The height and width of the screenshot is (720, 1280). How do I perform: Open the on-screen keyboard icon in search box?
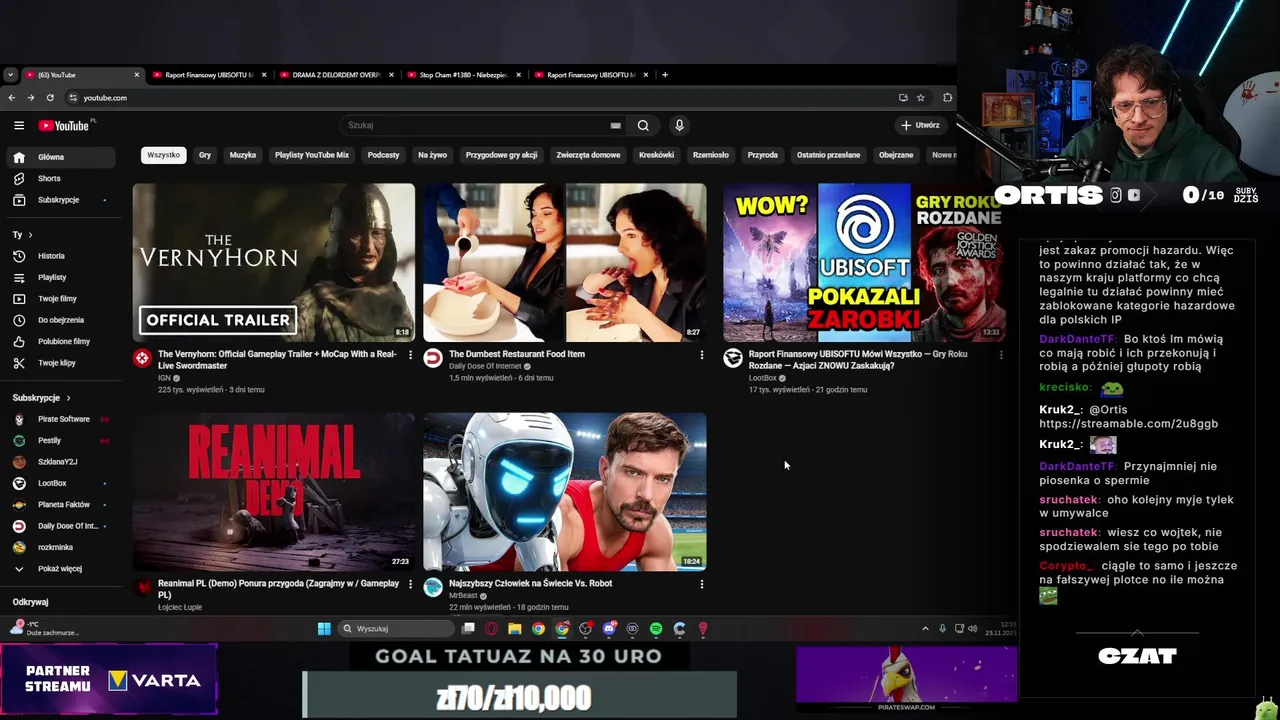(x=615, y=125)
